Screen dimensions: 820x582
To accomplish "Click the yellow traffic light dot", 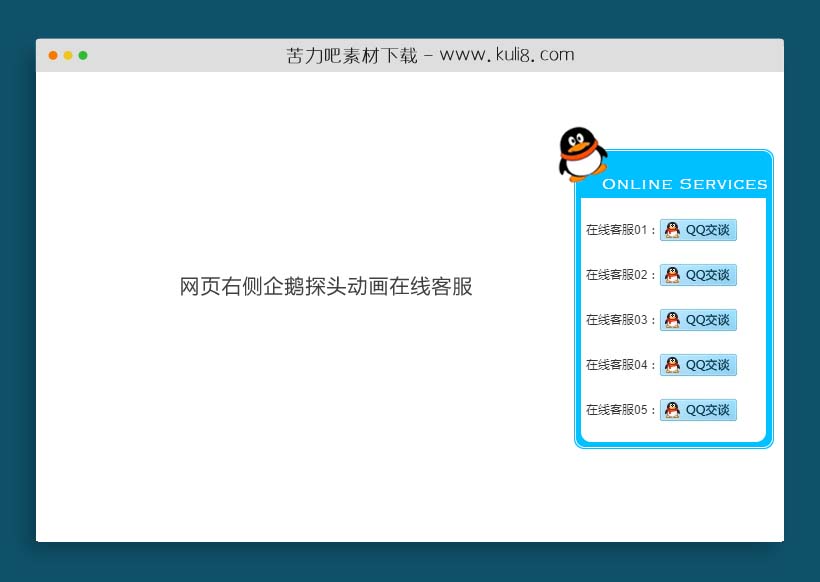I will 67,56.
